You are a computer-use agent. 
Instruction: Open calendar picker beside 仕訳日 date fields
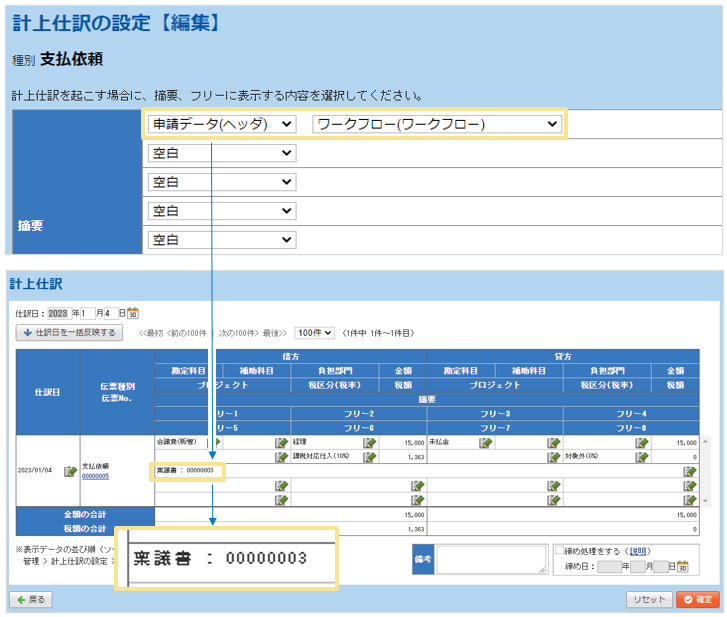133,313
